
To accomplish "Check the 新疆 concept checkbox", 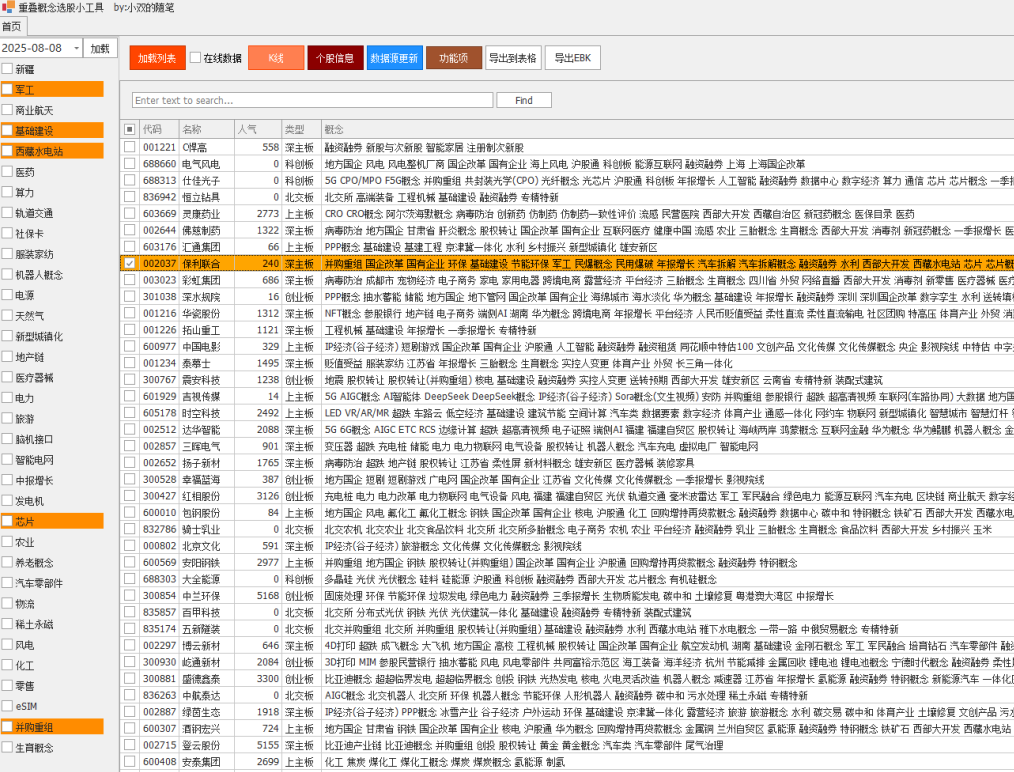I will [7, 69].
